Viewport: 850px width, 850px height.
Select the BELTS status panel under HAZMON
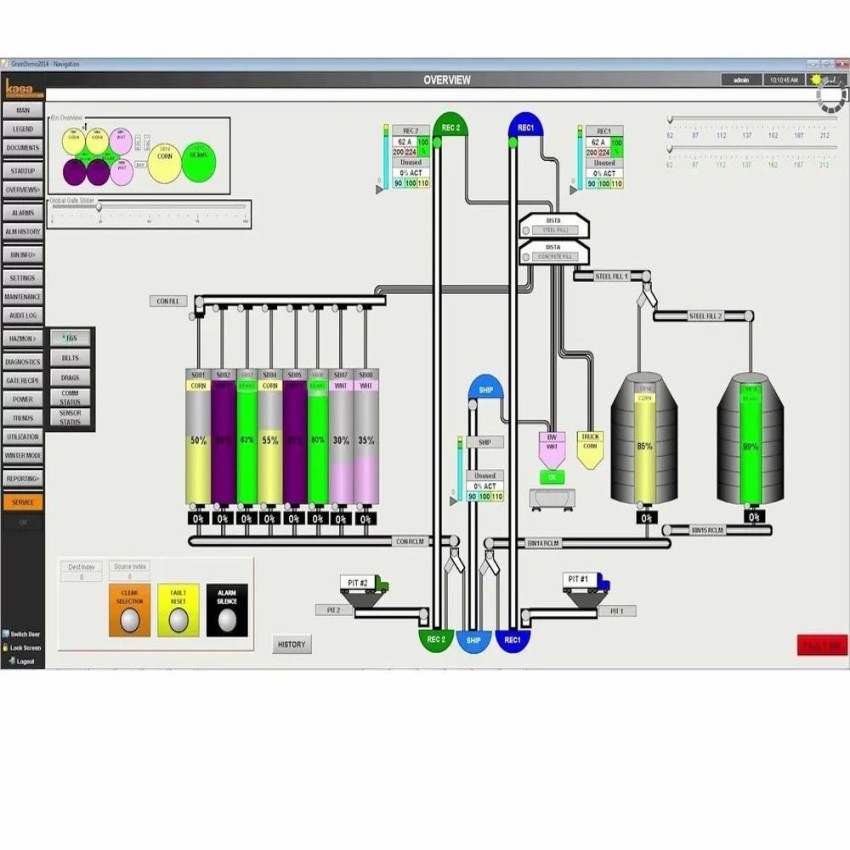click(70, 357)
